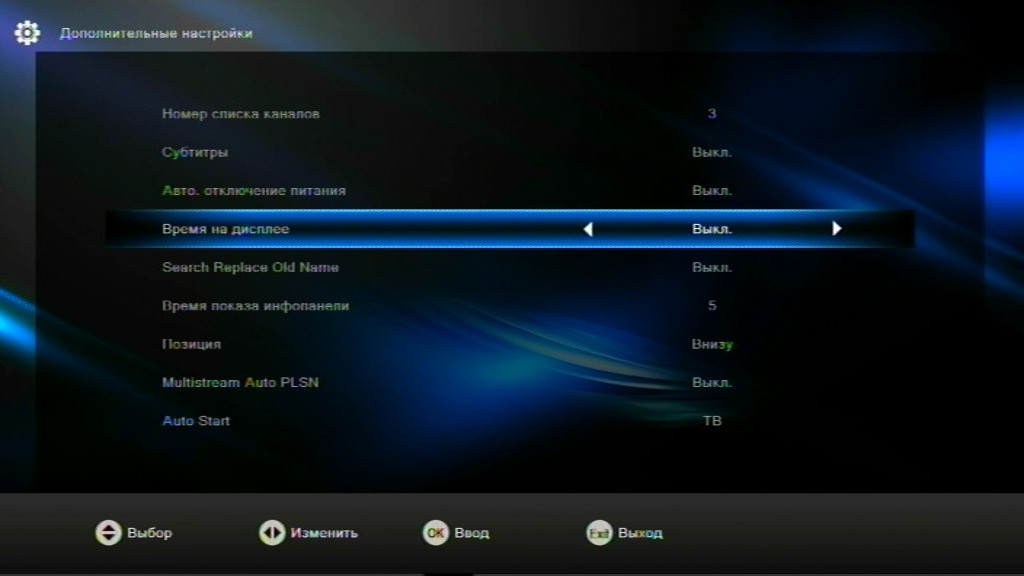The width and height of the screenshot is (1024, 576).
Task: Toggle Search Replace Old Name Выкл. value
Action: tap(712, 267)
